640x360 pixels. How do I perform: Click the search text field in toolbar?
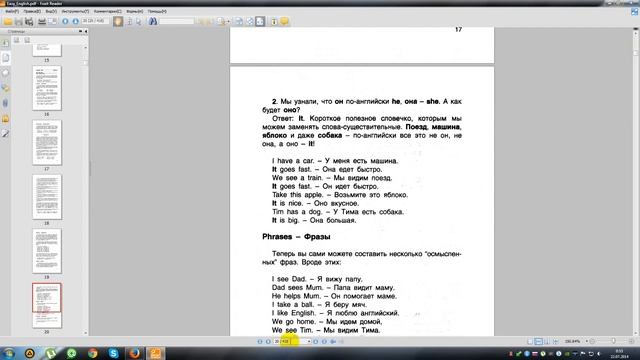[176, 21]
